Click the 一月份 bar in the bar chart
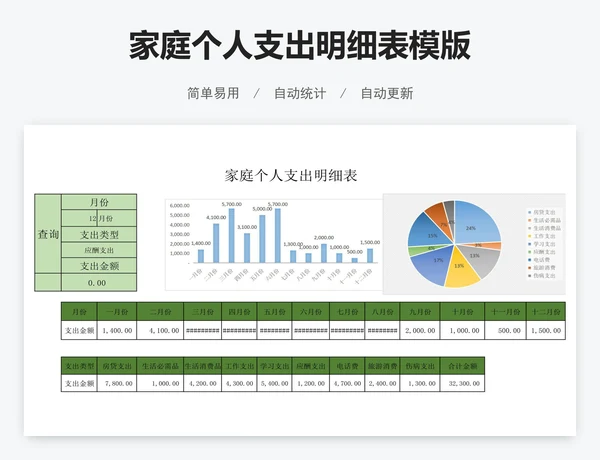 coord(201,256)
